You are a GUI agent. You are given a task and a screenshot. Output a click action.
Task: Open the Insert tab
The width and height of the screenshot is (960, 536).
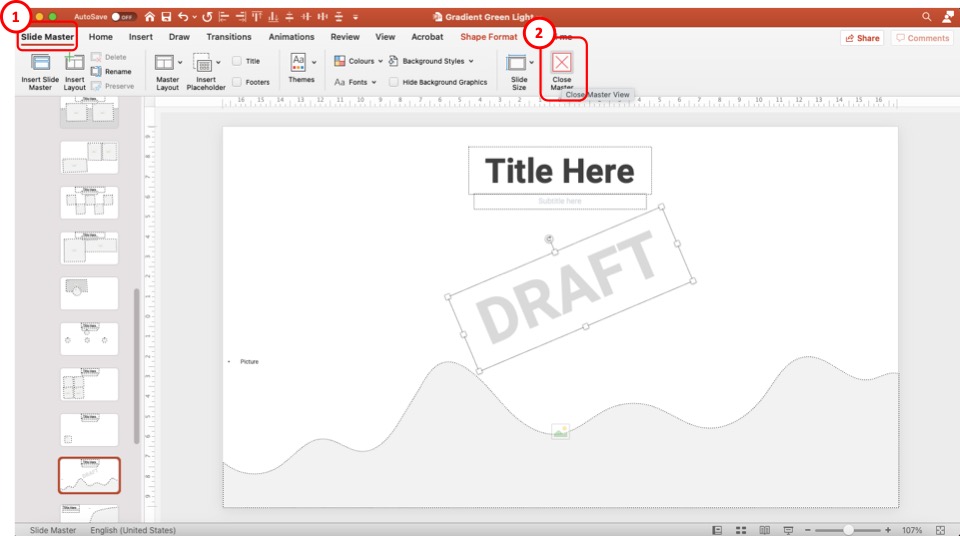[x=141, y=37]
